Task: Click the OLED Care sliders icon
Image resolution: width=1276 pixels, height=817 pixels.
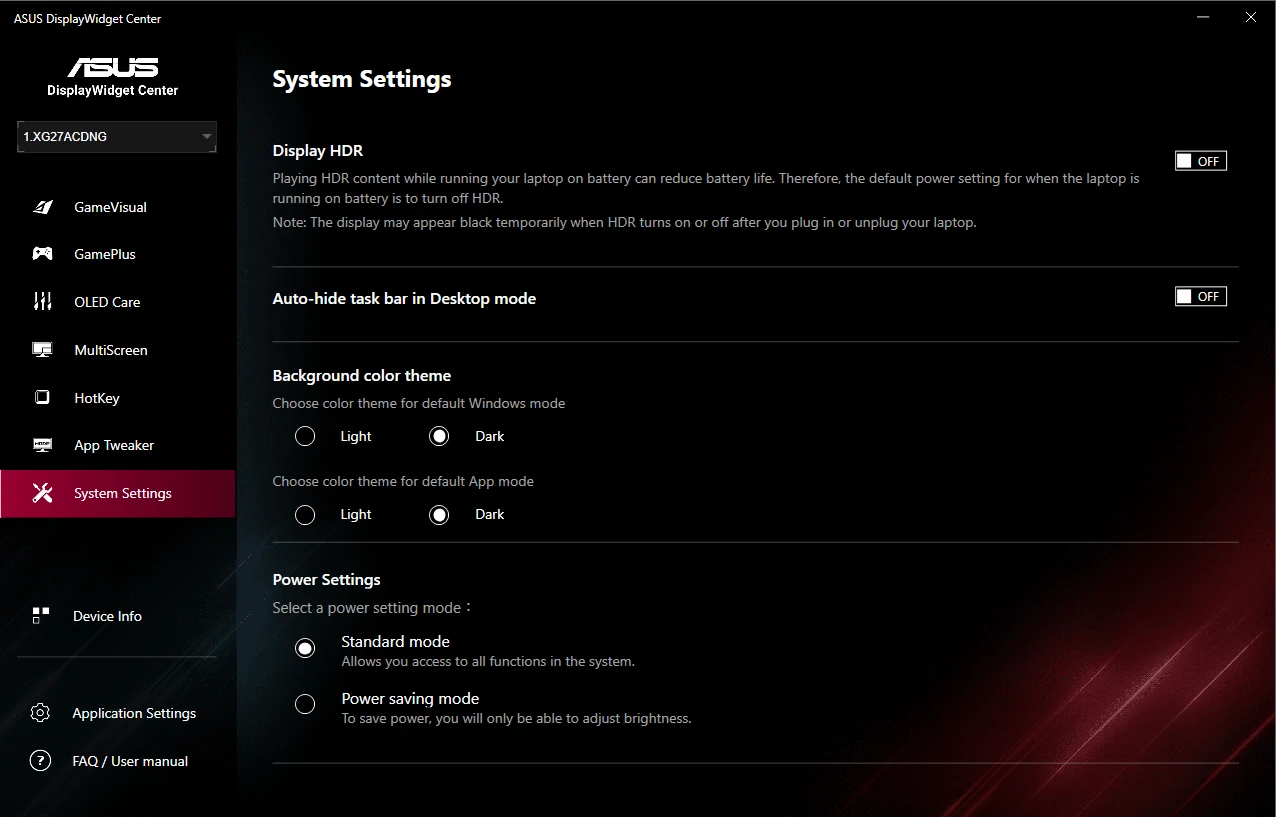Action: click(x=42, y=302)
